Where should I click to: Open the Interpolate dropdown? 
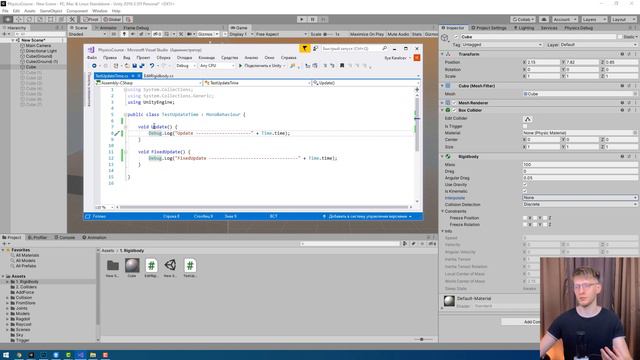(580, 198)
